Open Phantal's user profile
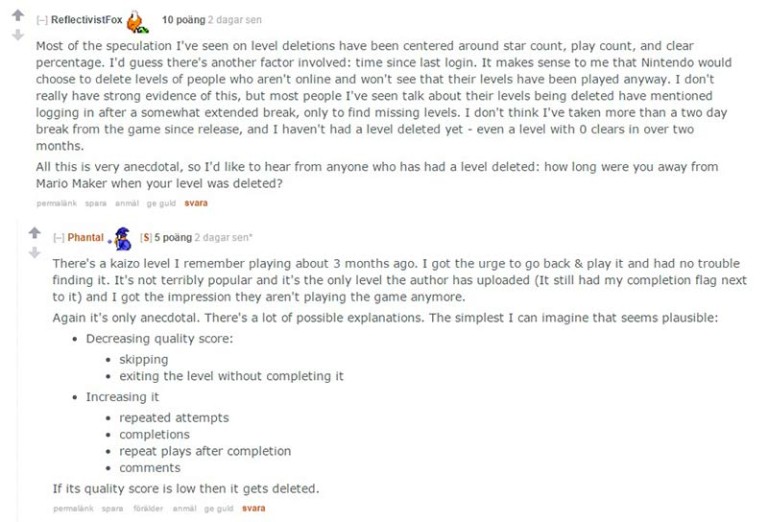This screenshot has height=522, width=768. click(x=86, y=237)
